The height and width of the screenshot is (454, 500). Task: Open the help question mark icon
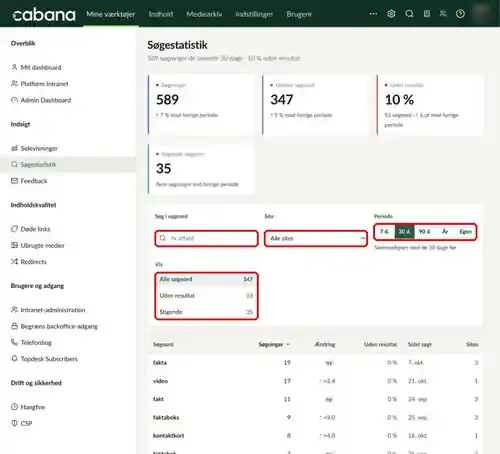460,14
